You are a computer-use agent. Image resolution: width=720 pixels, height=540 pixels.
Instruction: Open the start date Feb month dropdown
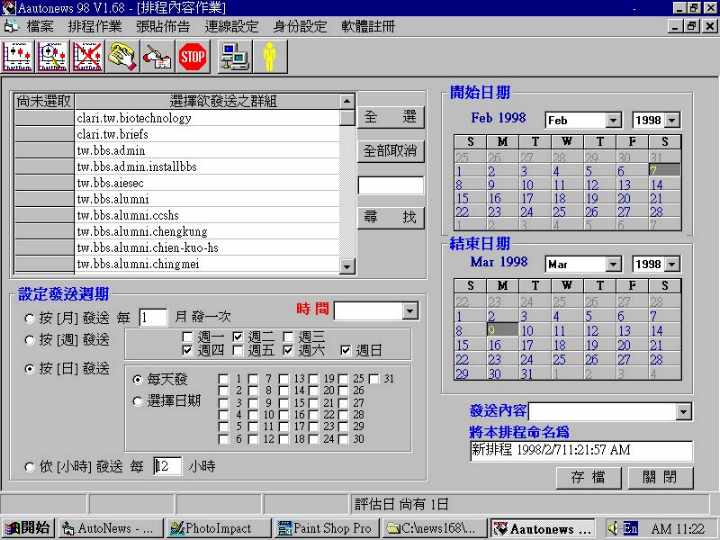(x=613, y=120)
